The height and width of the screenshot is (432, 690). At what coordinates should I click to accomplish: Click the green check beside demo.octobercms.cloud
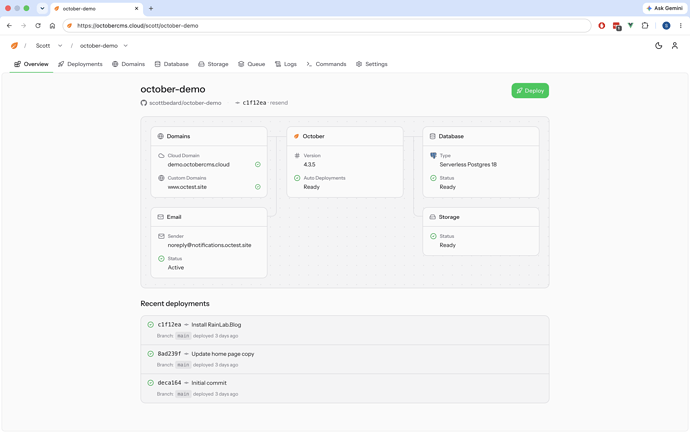tap(258, 165)
